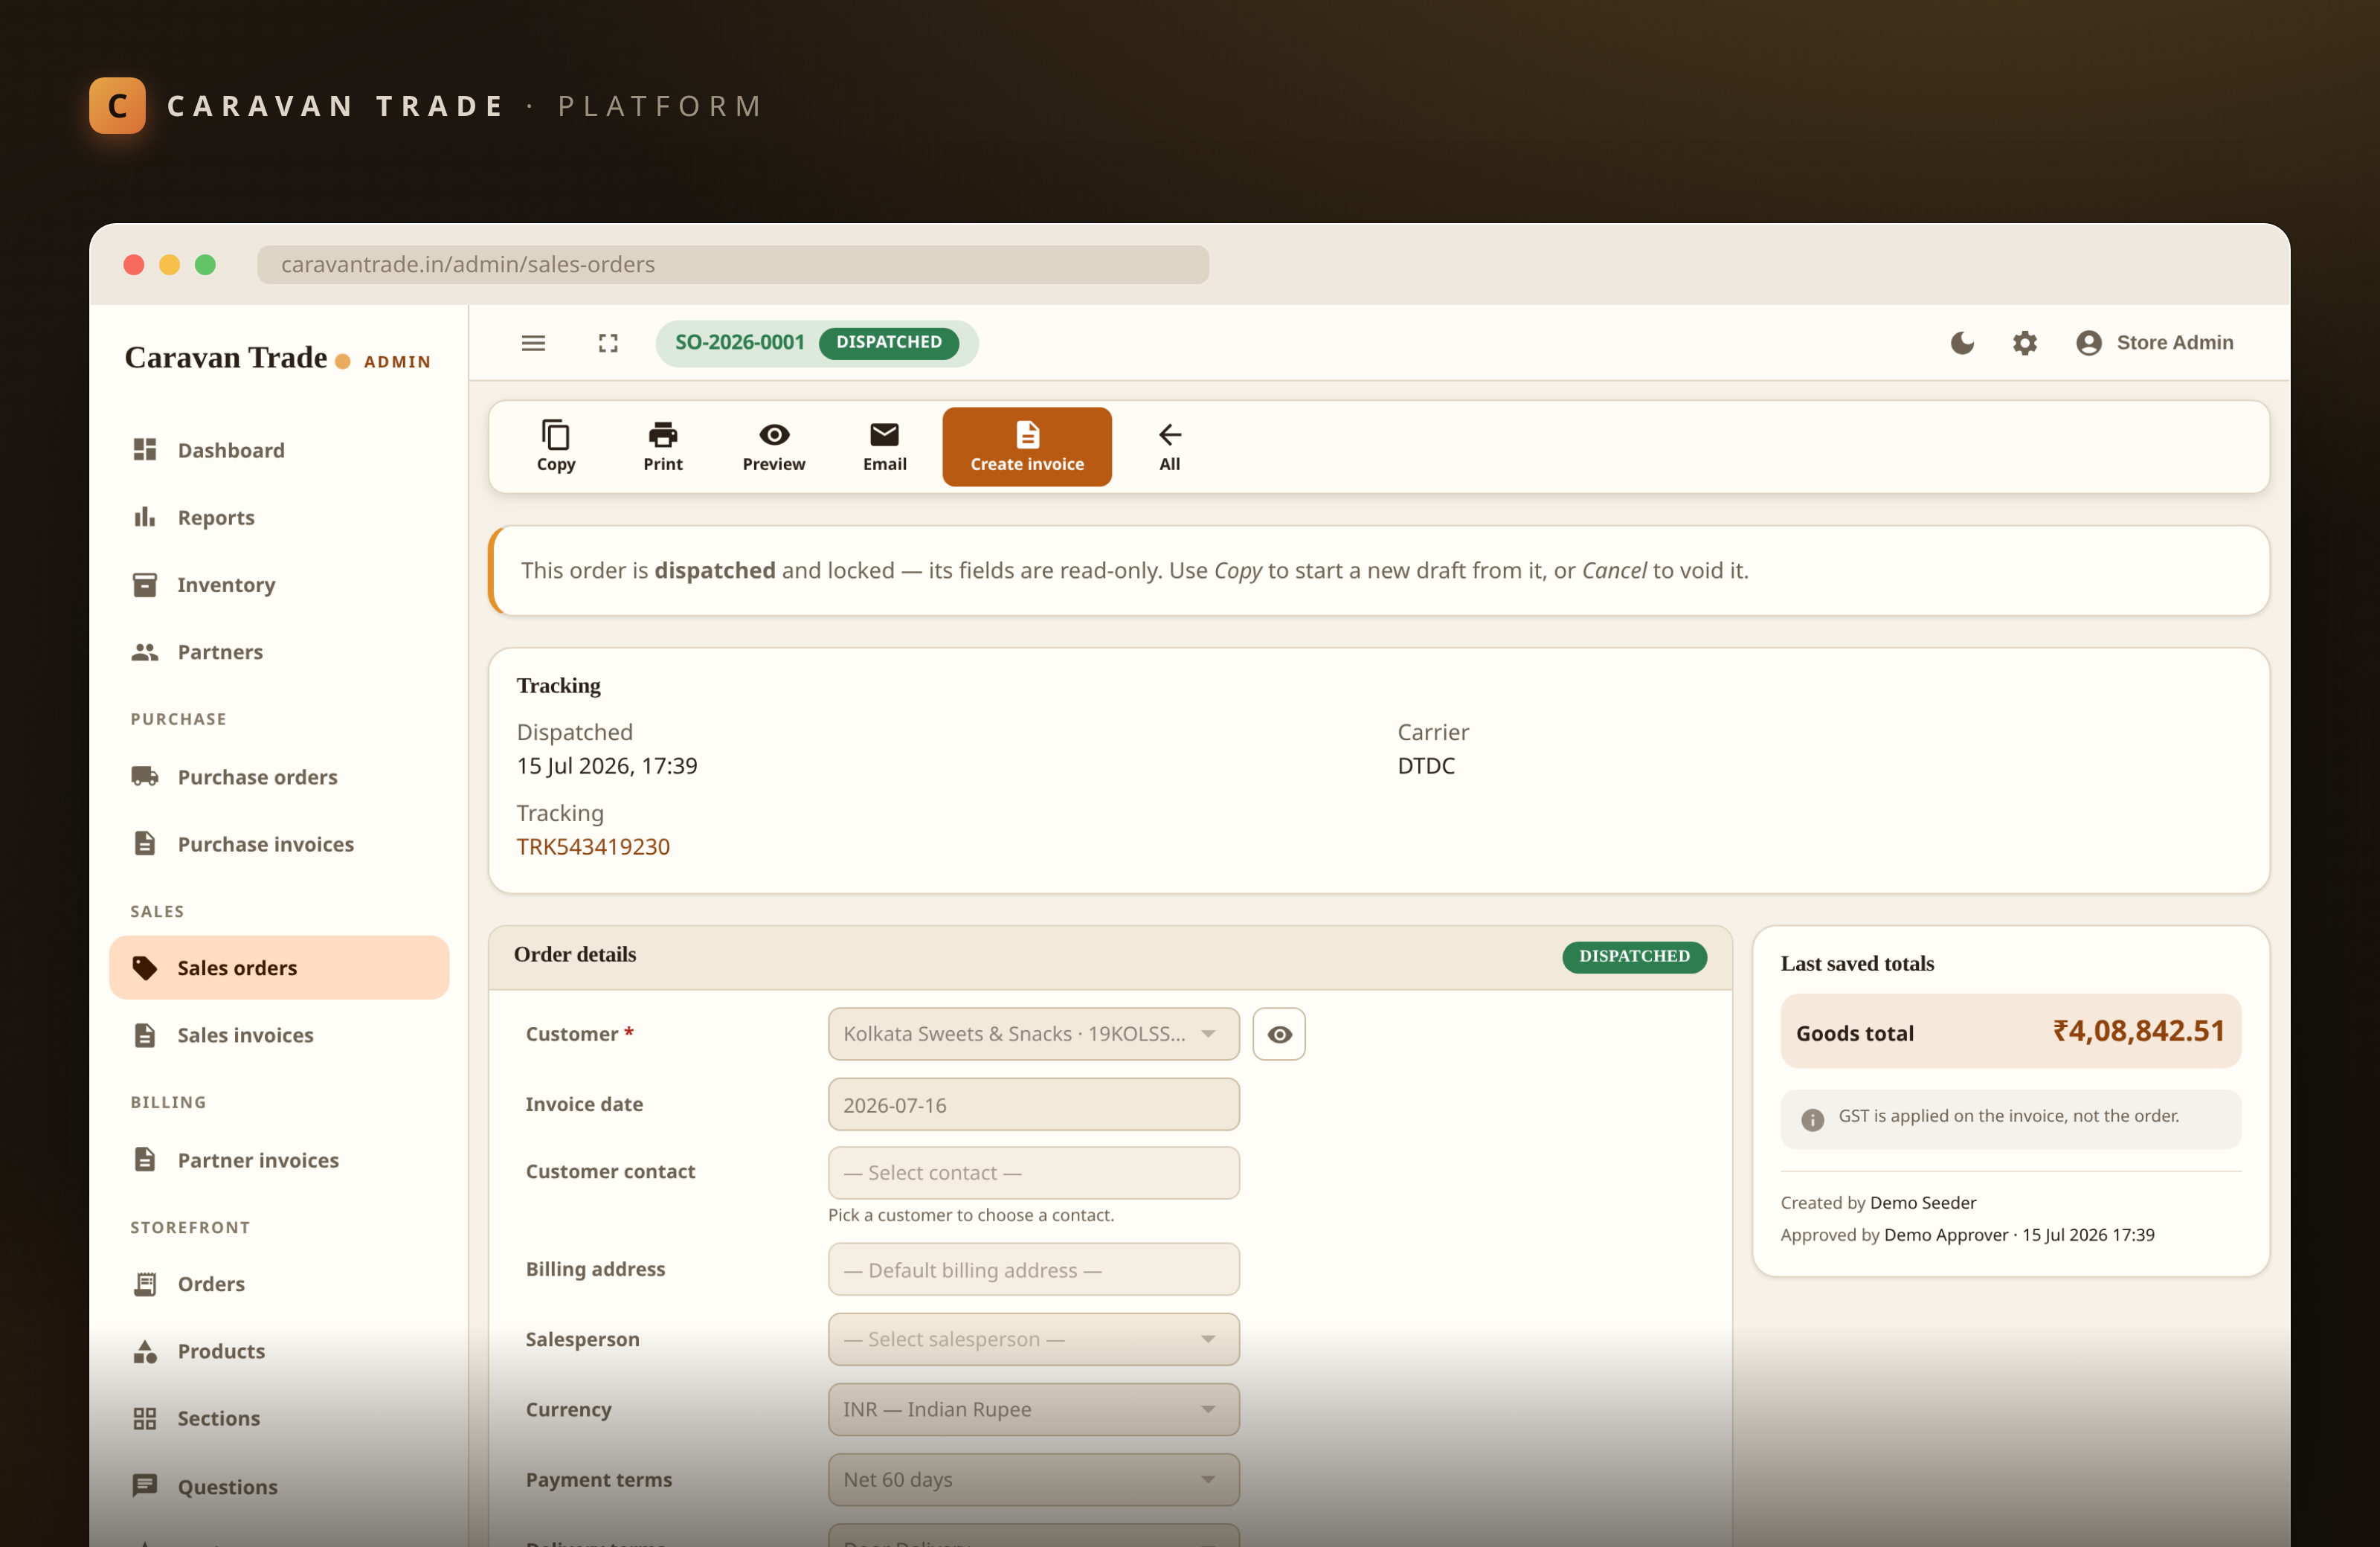
Task: Open Partners page
Action: (279, 651)
